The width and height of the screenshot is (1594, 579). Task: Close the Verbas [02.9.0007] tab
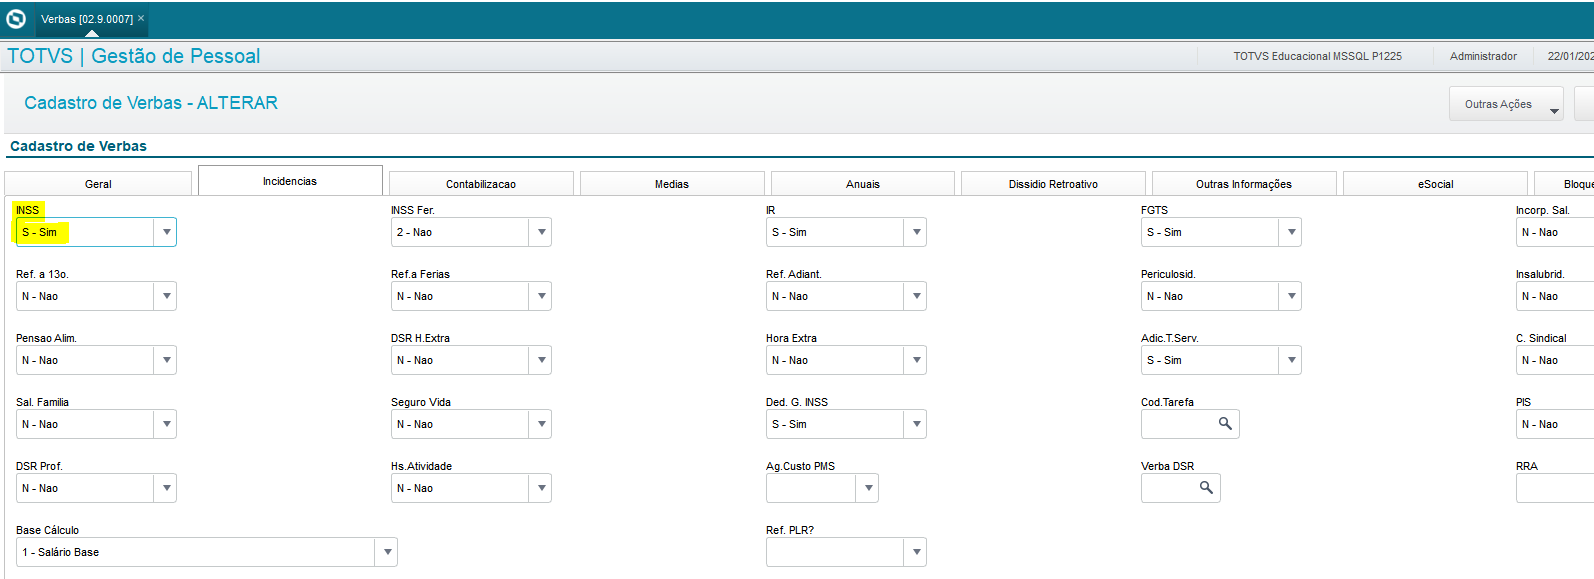tap(141, 18)
